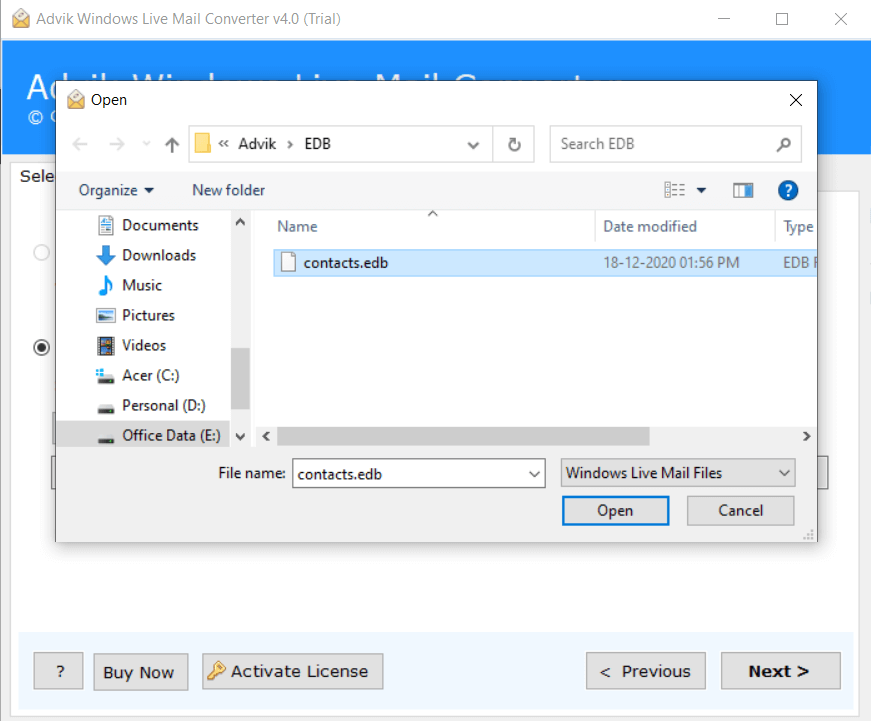Viewport: 871px width, 721px height.
Task: Select the Videos folder icon
Action: [x=106, y=346]
